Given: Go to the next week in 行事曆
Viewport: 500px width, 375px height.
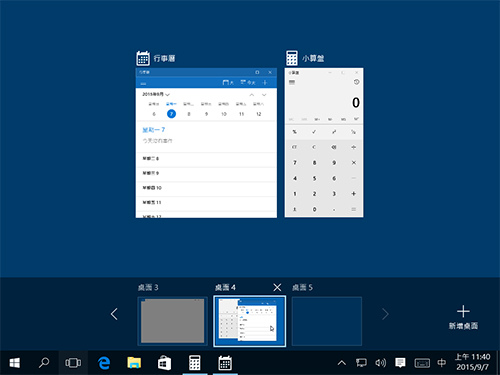Looking at the screenshot, I should [x=264, y=95].
